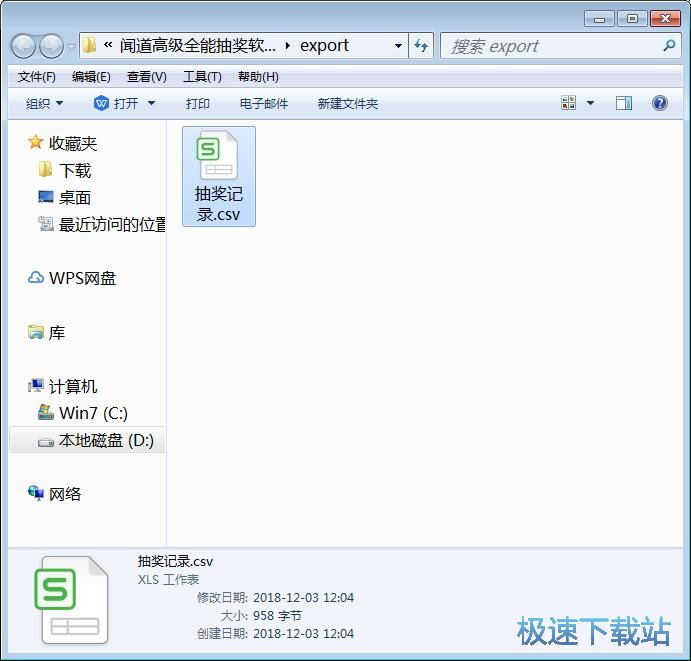Image resolution: width=691 pixels, height=661 pixels.
Task: Minimize the export window
Action: coord(599,19)
